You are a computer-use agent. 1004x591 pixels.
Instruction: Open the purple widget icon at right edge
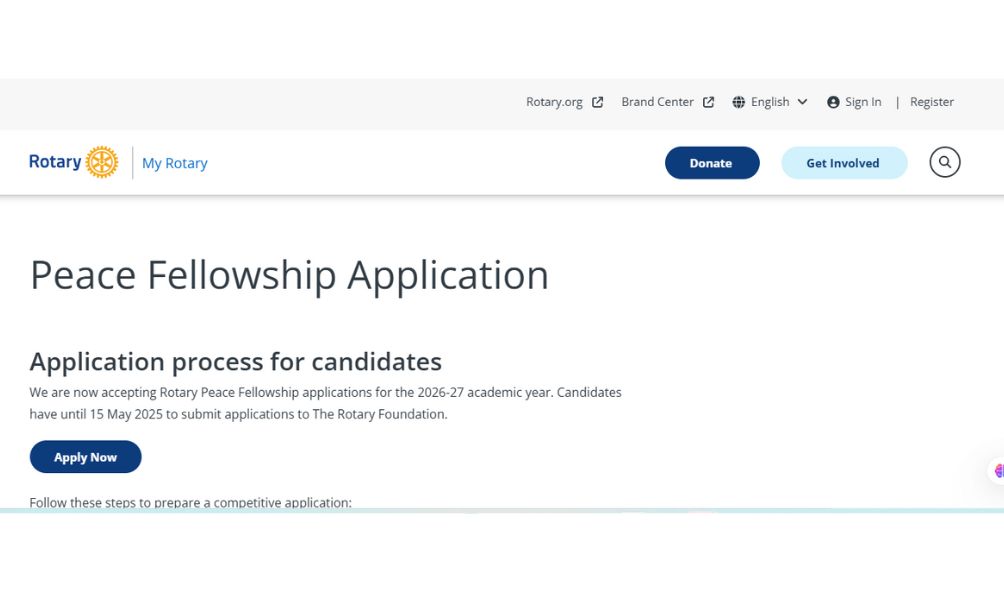tap(998, 471)
